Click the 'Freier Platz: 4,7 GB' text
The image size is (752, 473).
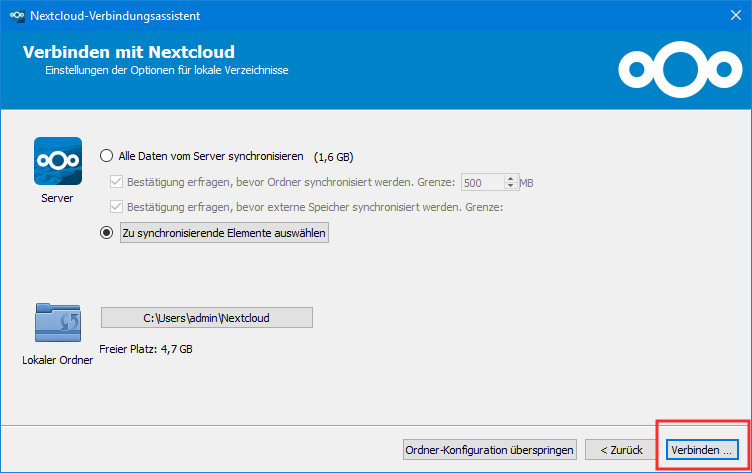[146, 349]
